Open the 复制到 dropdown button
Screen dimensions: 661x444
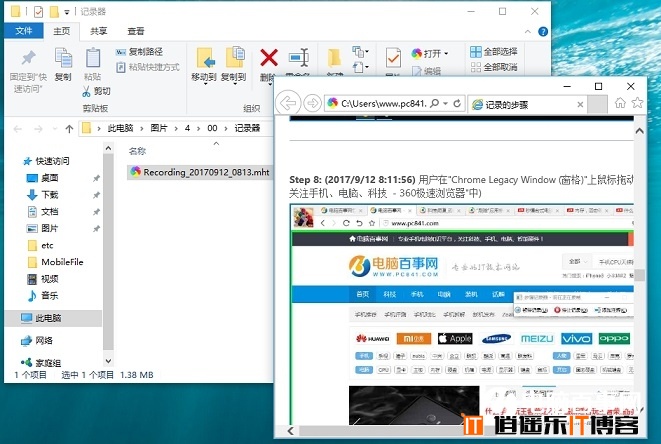coord(234,67)
